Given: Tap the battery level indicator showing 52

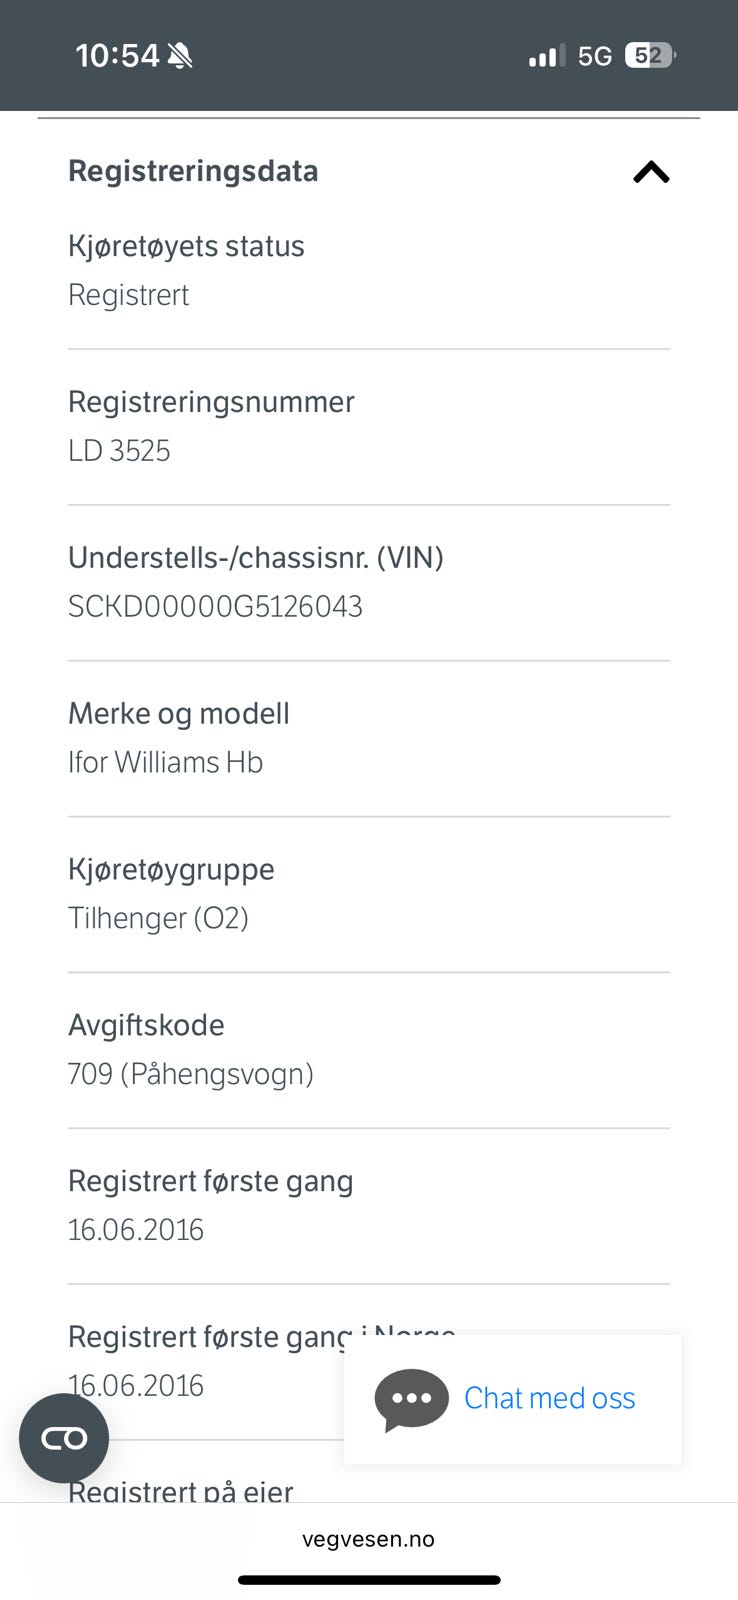Looking at the screenshot, I should (x=649, y=55).
